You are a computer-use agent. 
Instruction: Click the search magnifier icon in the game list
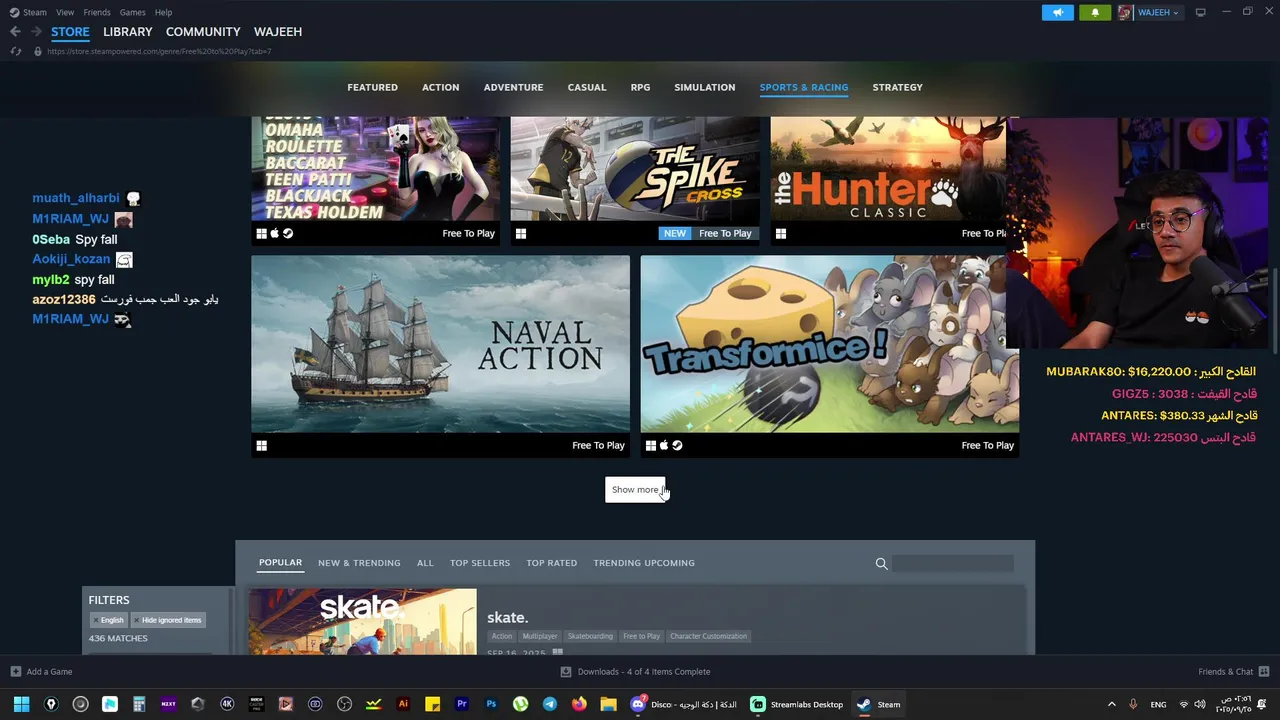pyautogui.click(x=881, y=564)
